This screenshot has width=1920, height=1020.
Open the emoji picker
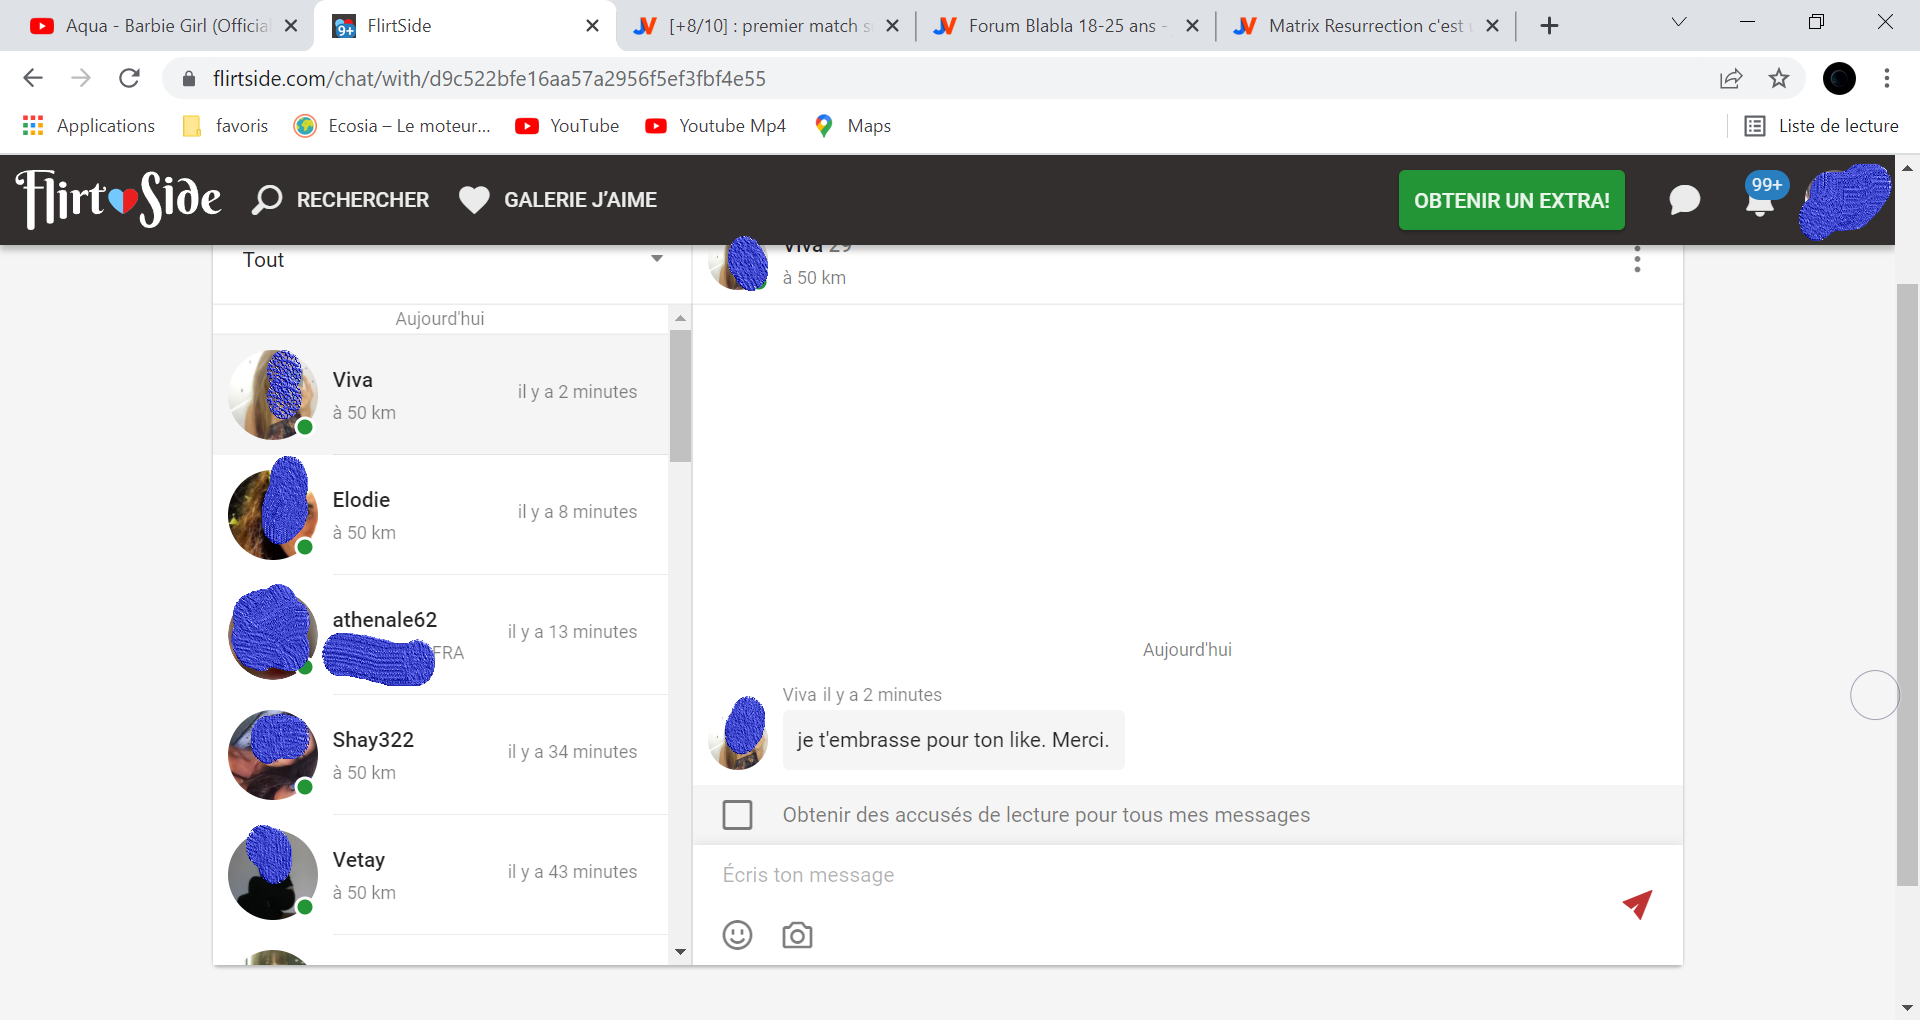coord(737,935)
